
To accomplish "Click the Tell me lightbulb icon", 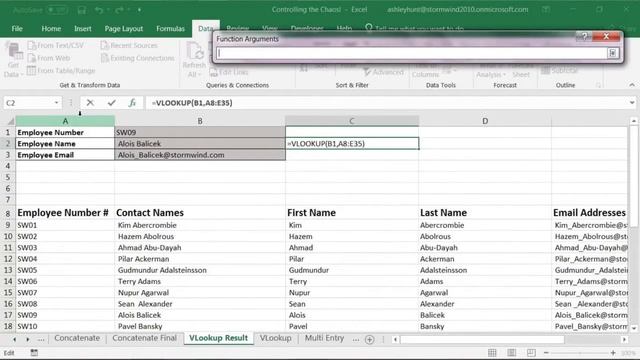I will 369,28.
